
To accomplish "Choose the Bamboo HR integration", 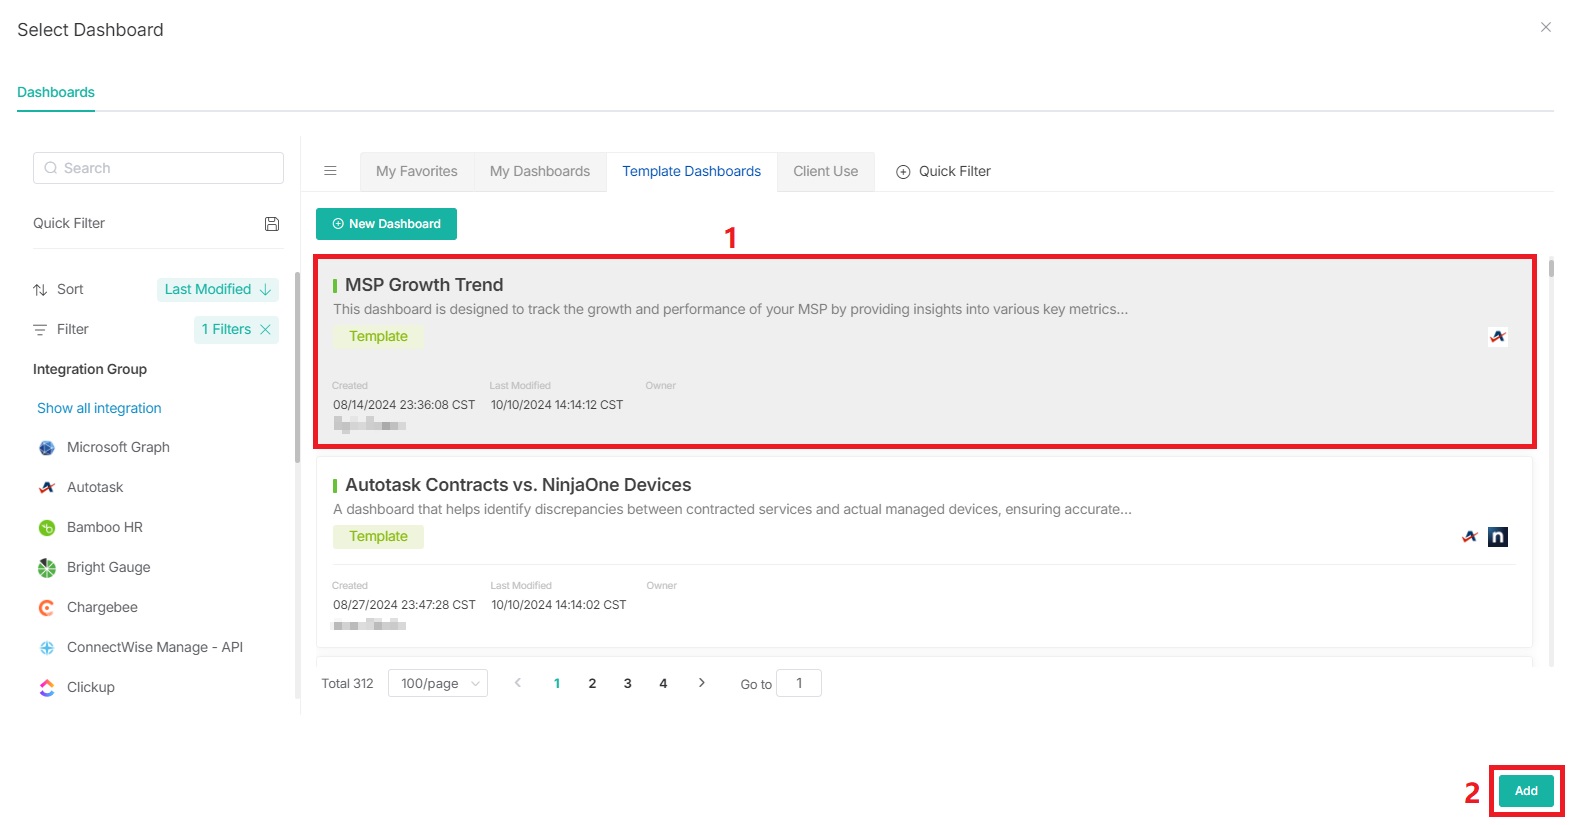I will pos(104,527).
